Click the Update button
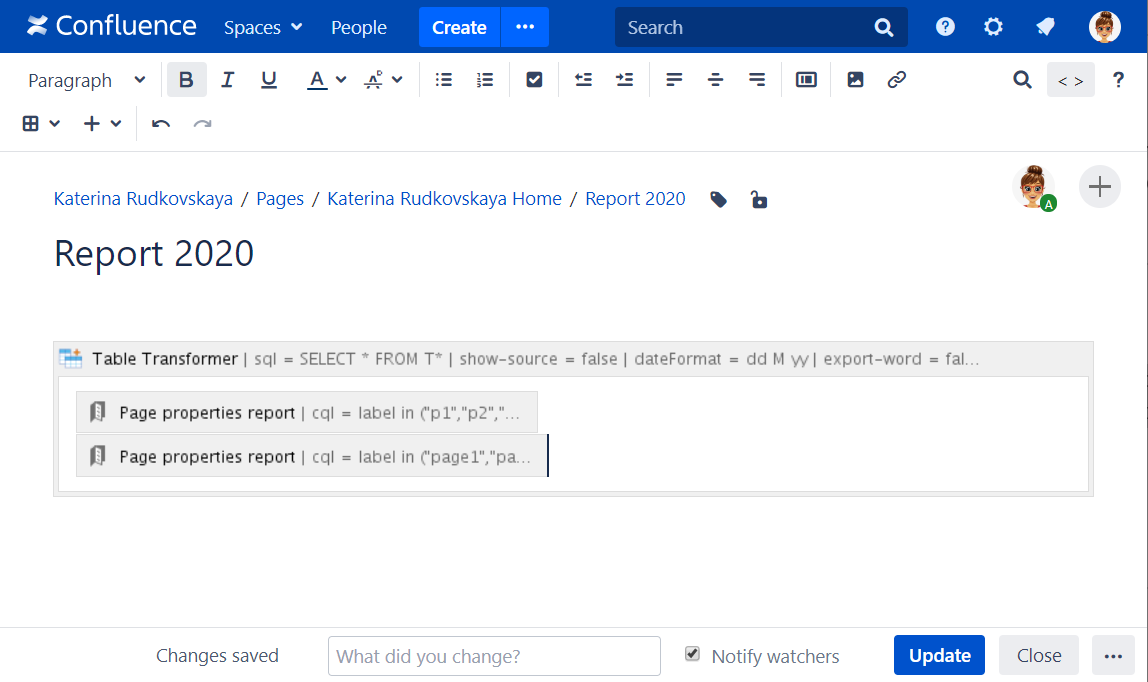 [x=939, y=656]
